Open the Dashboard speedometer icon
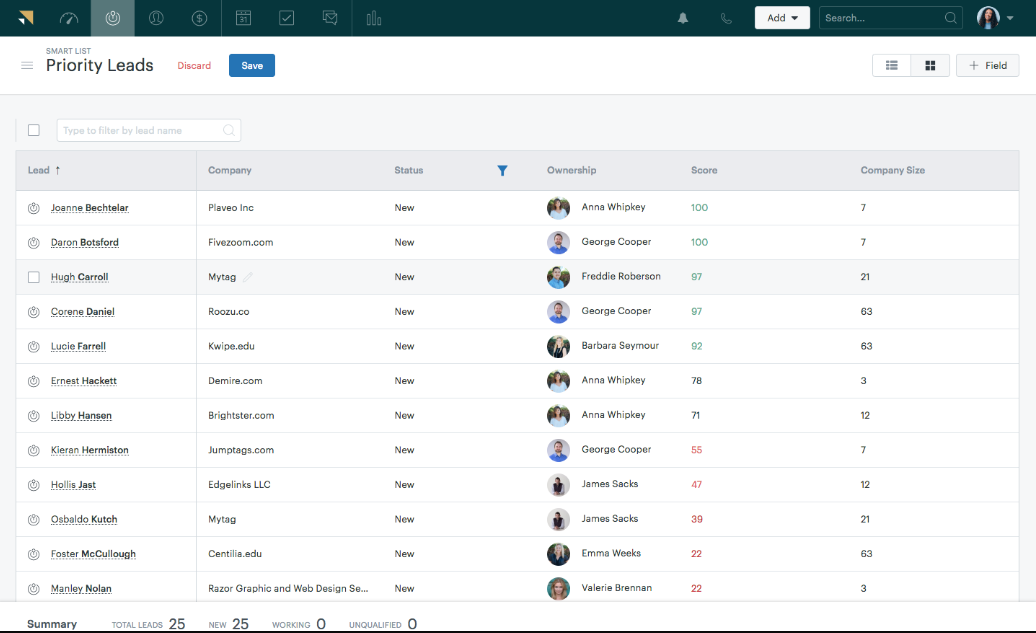The image size is (1036, 633). pos(68,17)
